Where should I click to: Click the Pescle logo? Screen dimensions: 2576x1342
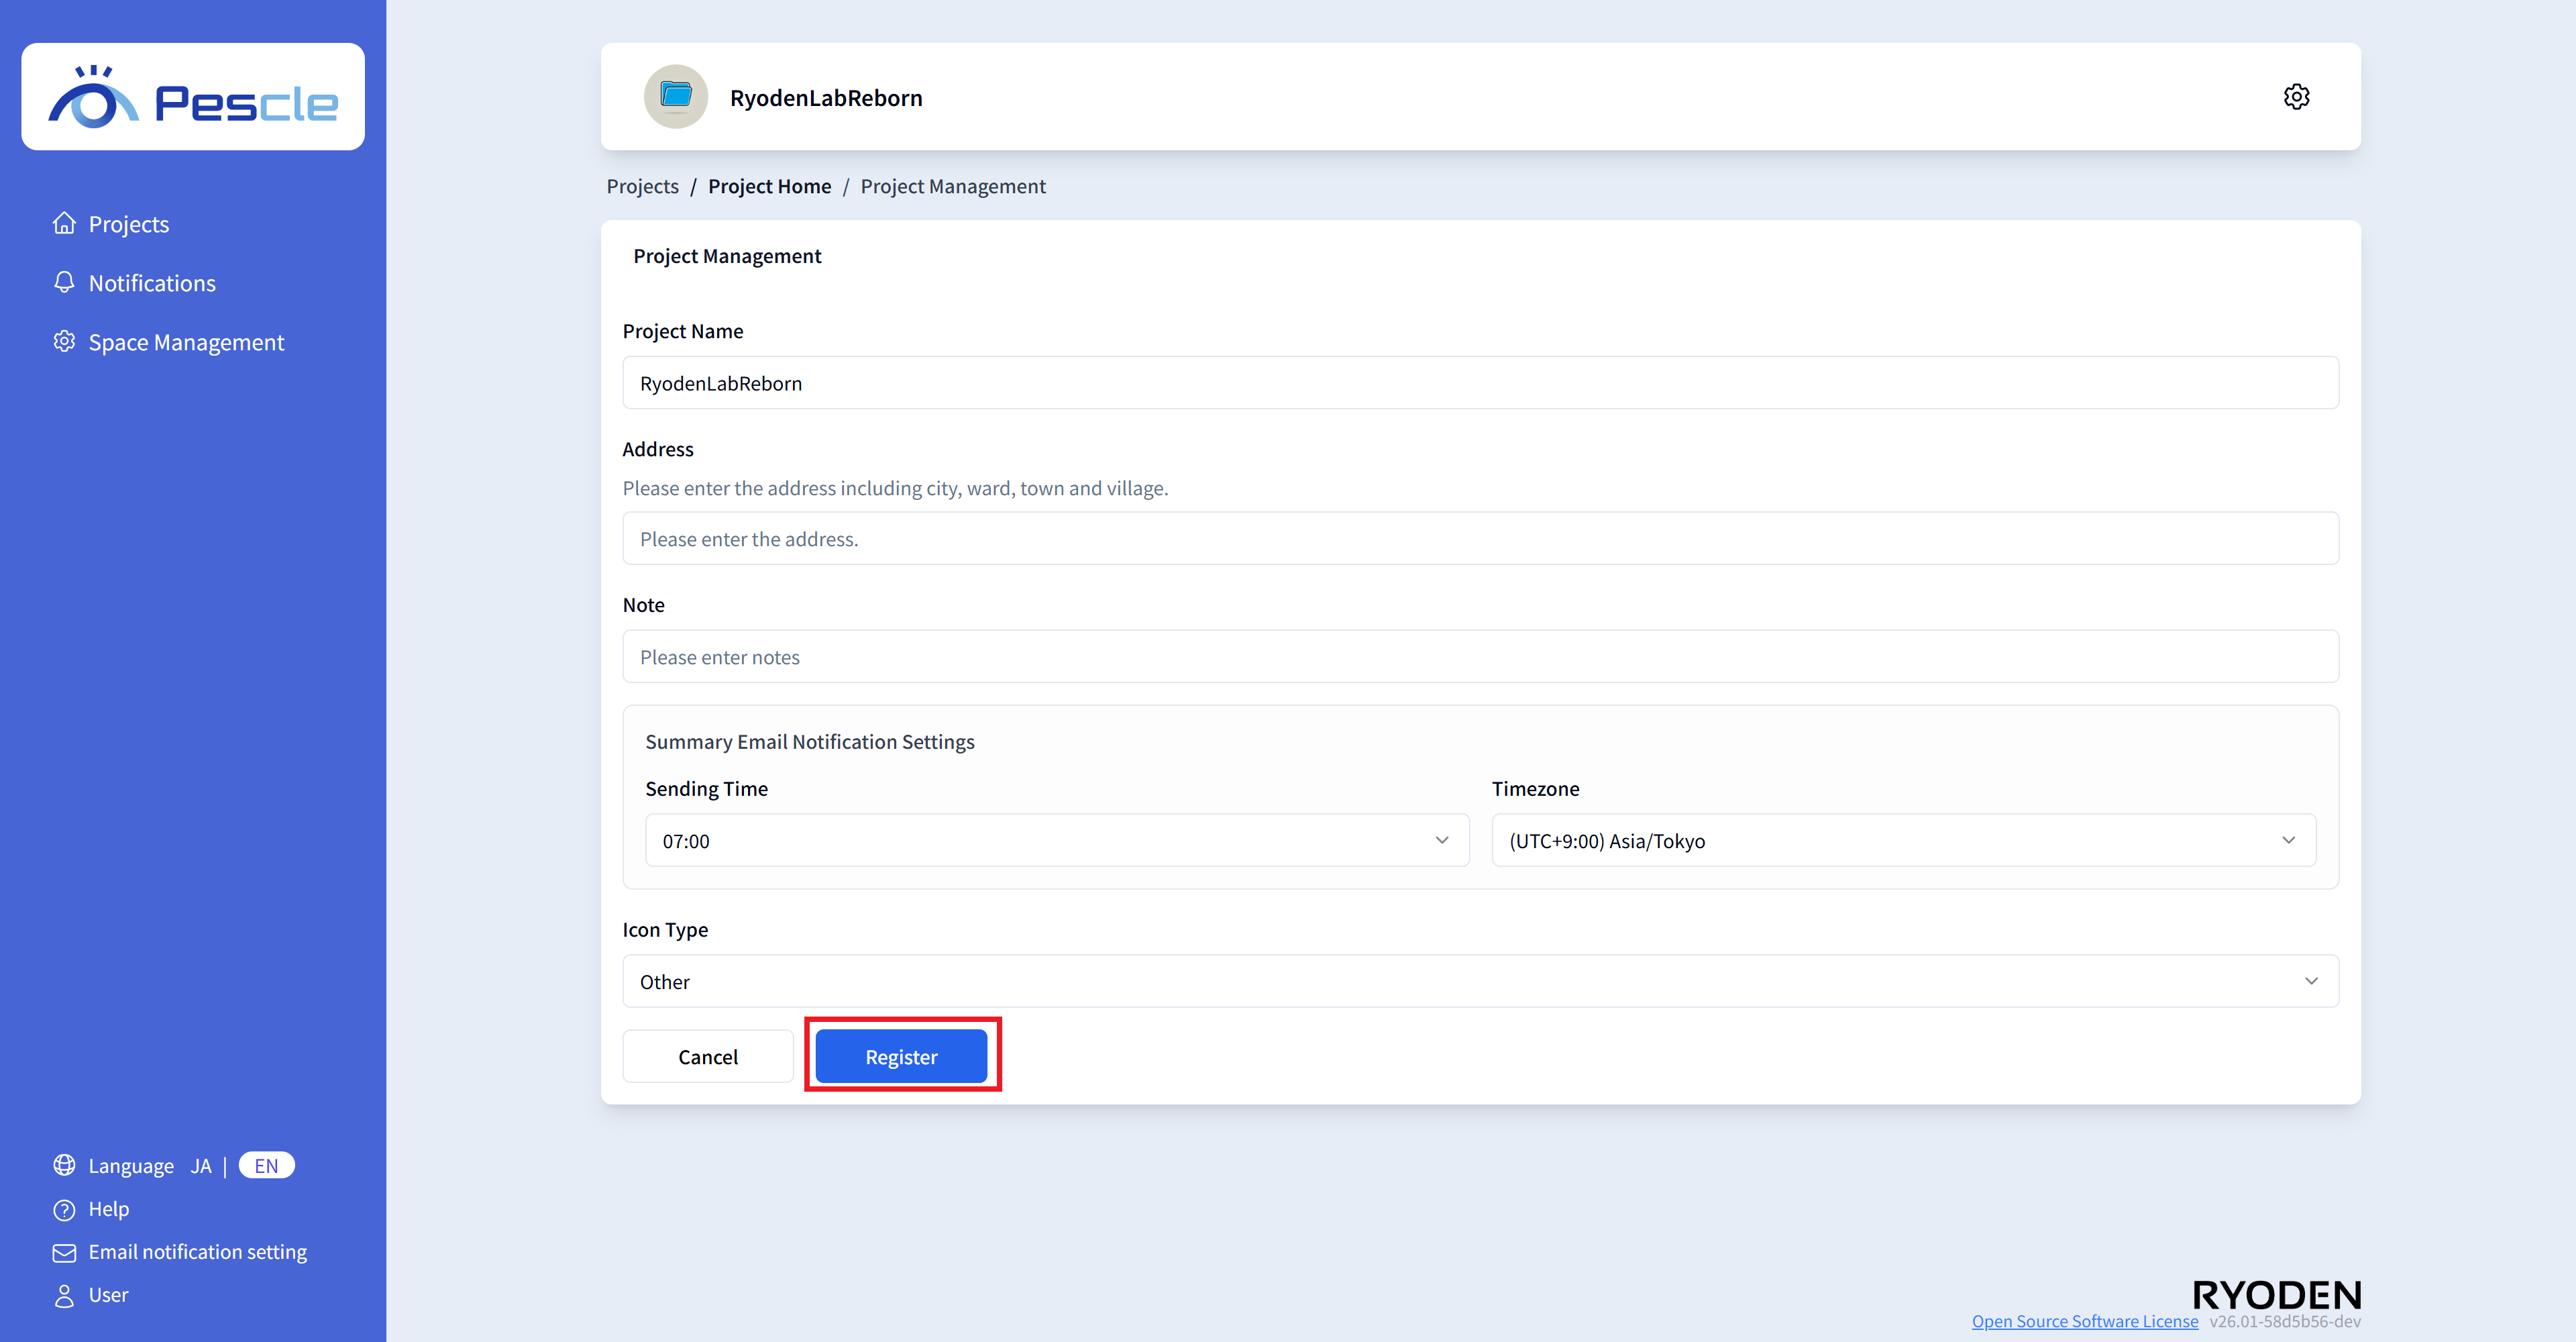[193, 97]
